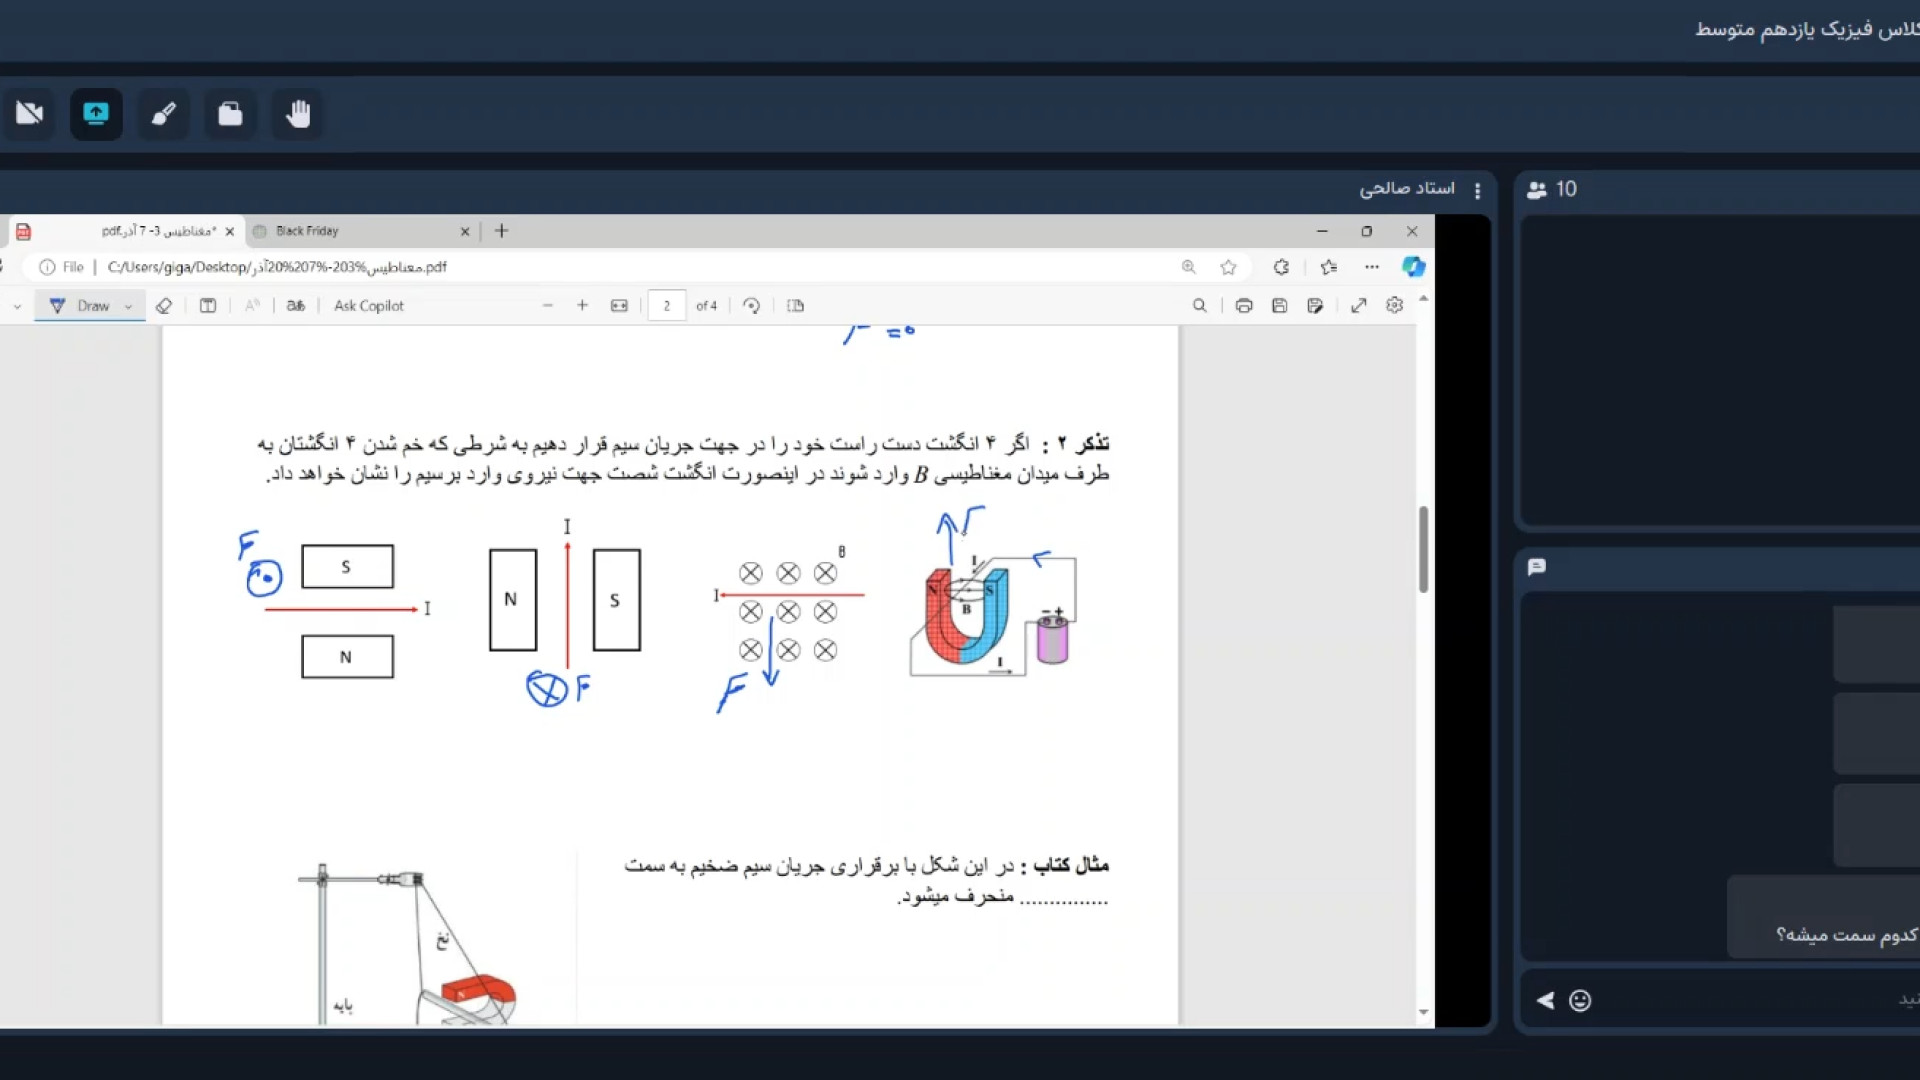This screenshot has height=1080, width=1920.
Task: Open a new browser tab
Action: coord(502,231)
